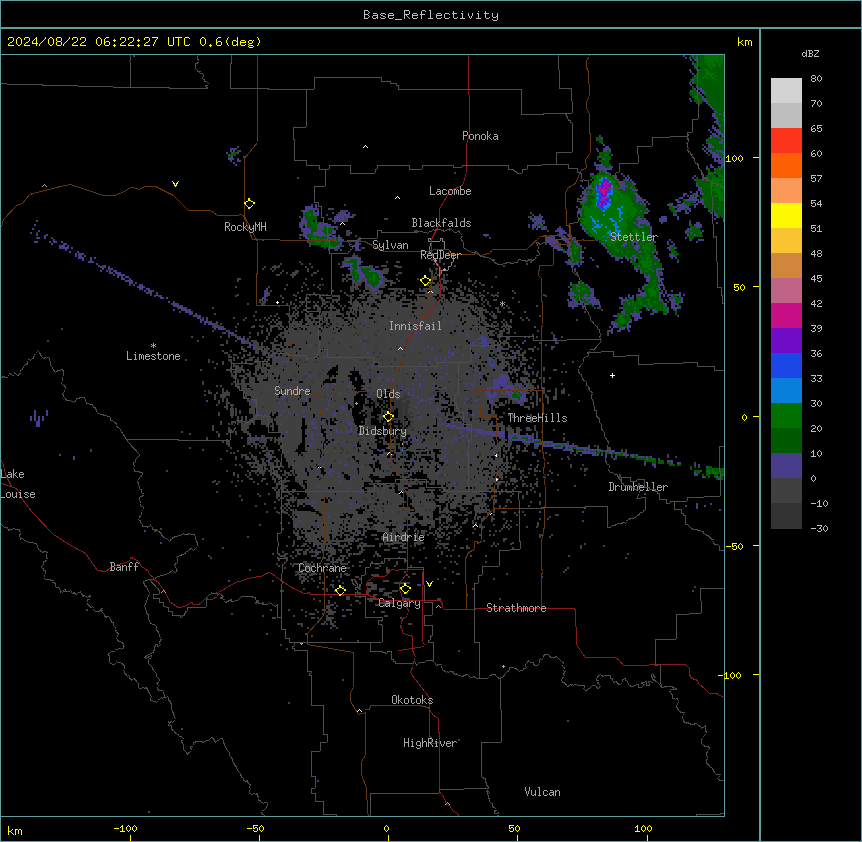862x842 pixels.
Task: Click the Blackfalds city label
Action: pyautogui.click(x=441, y=223)
